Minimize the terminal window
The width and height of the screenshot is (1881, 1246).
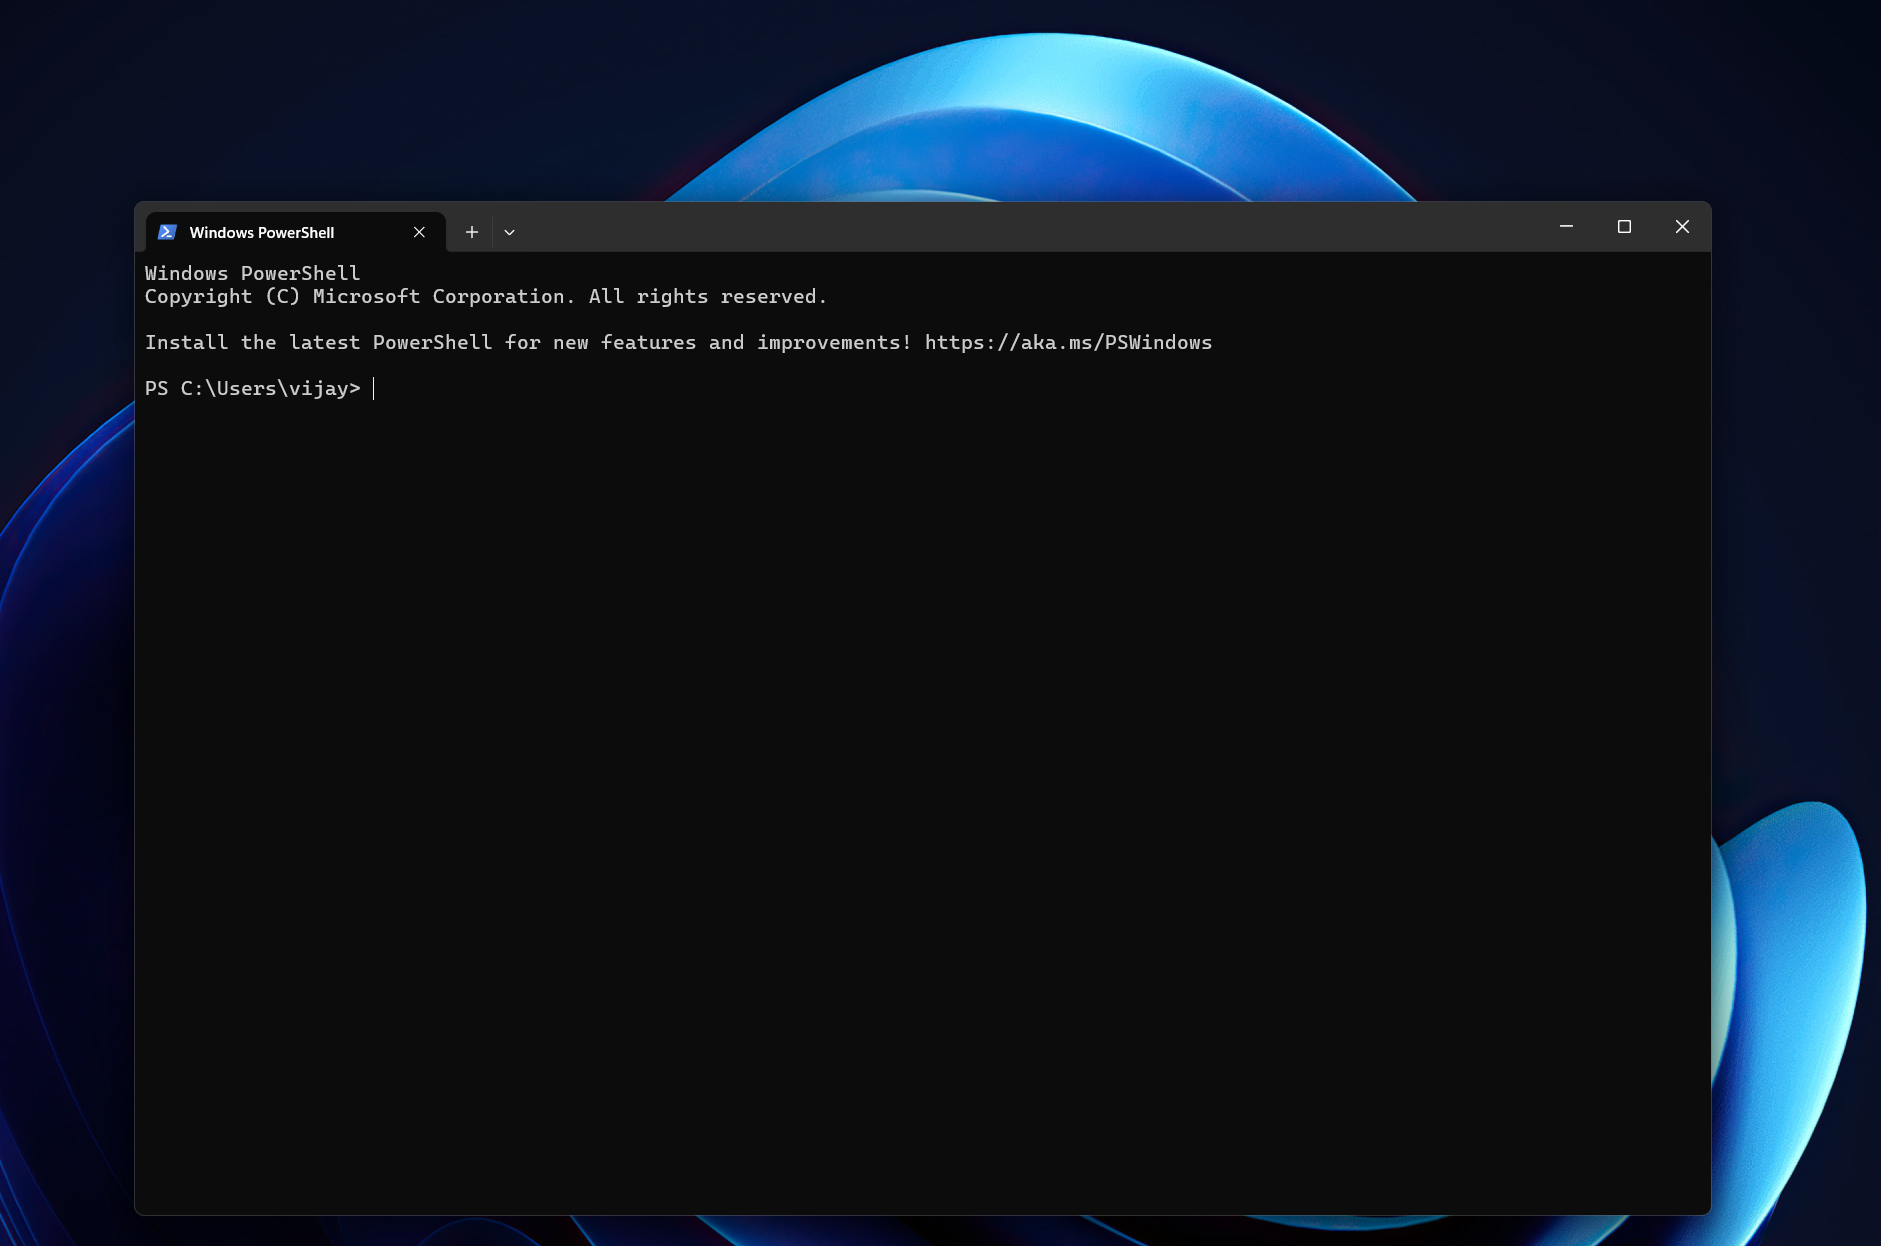(1565, 227)
